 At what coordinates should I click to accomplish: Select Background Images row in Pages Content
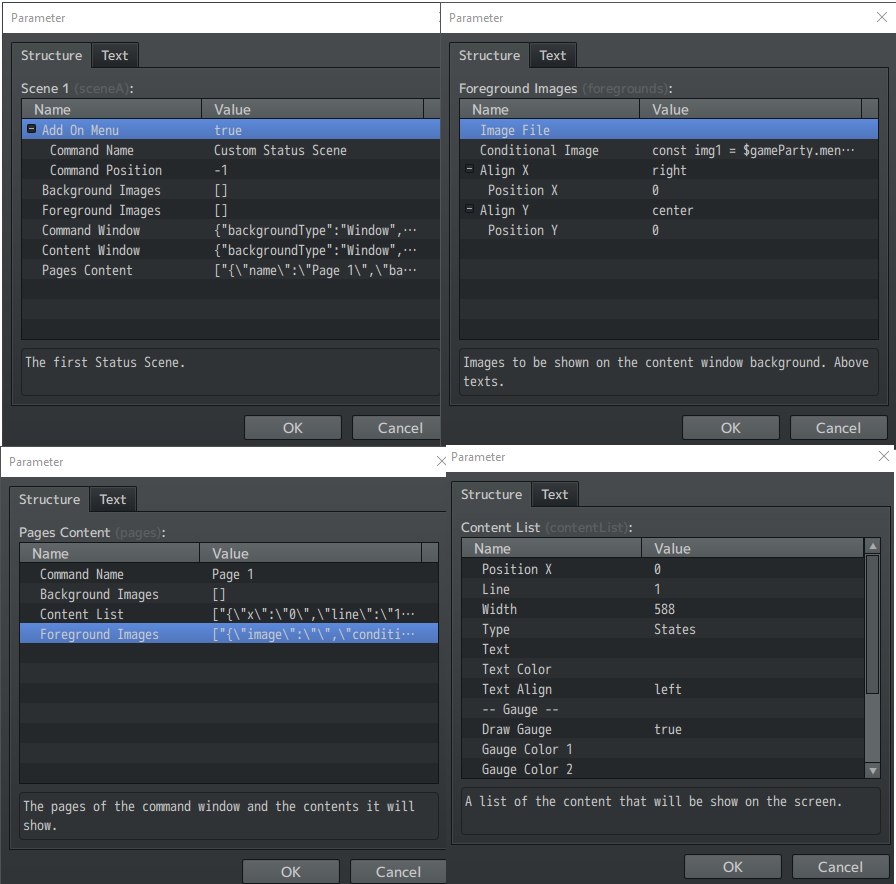click(x=229, y=594)
